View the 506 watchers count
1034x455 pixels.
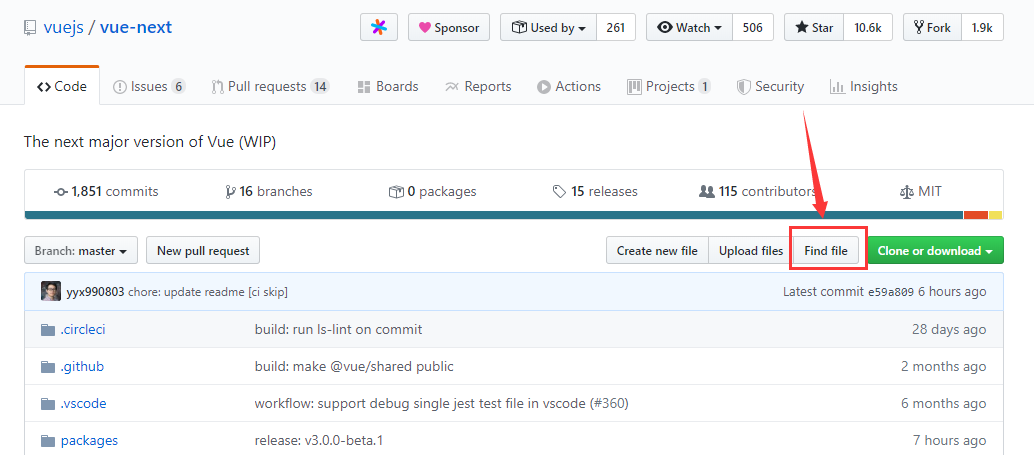[x=752, y=28]
